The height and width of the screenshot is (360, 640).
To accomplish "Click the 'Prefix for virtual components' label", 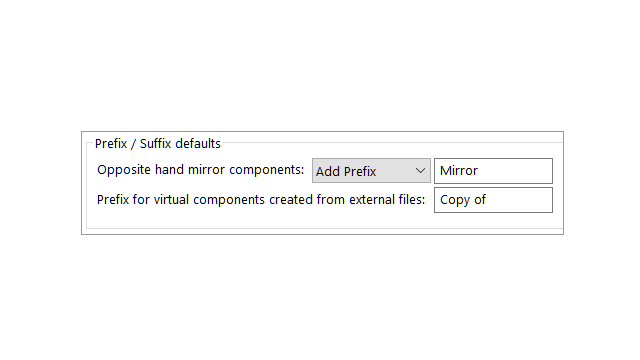I will coord(261,200).
